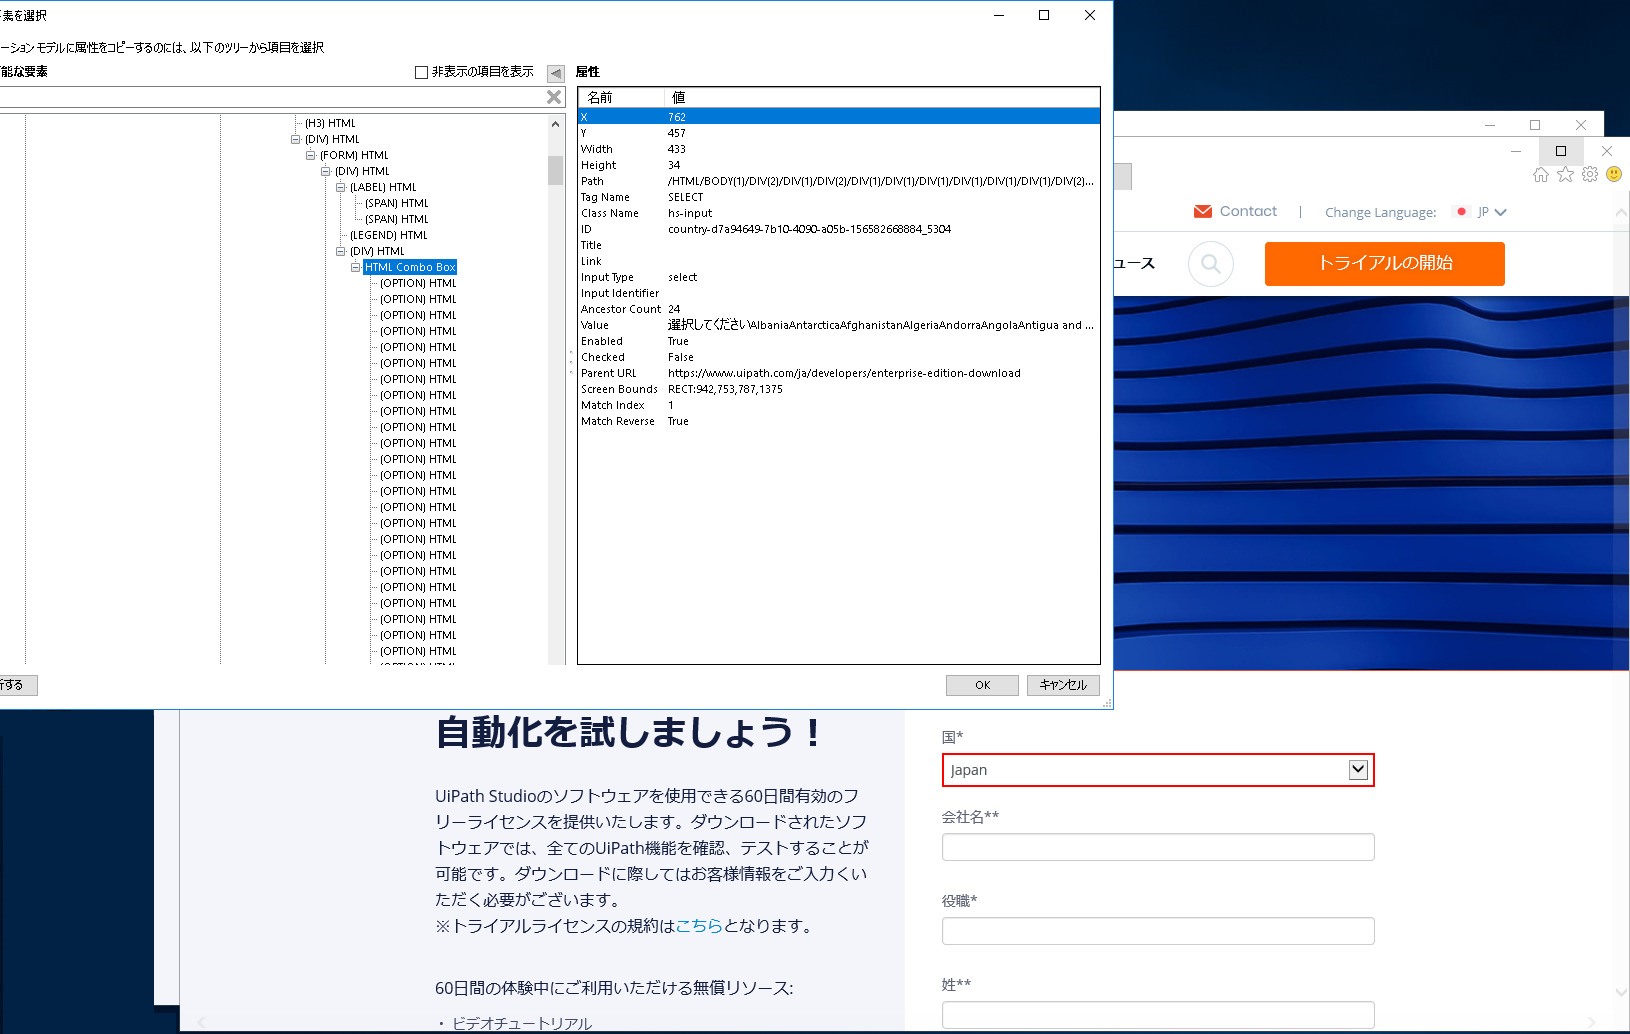Collapse the (LABEL) HTML node with its minus box
Viewport: 1630px width, 1034px height.
click(341, 188)
